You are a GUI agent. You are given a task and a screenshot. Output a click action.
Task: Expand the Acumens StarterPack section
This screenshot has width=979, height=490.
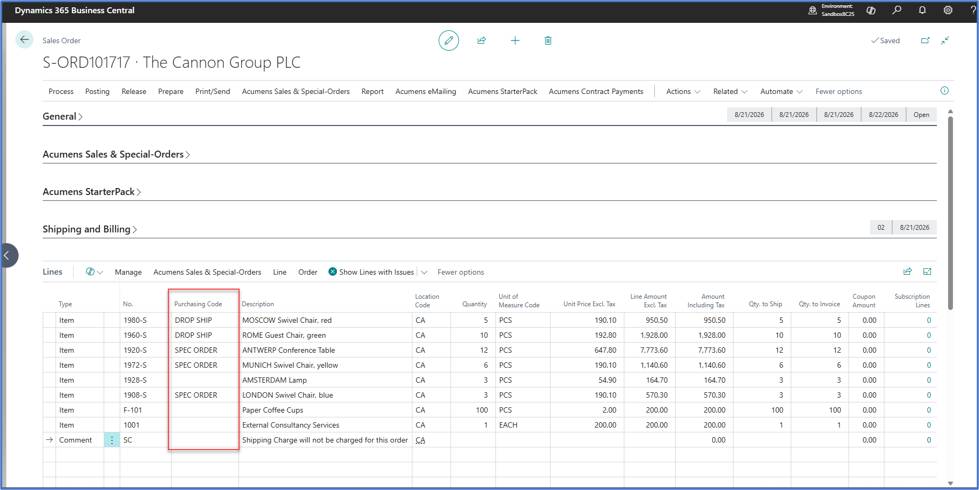pyautogui.click(x=92, y=192)
